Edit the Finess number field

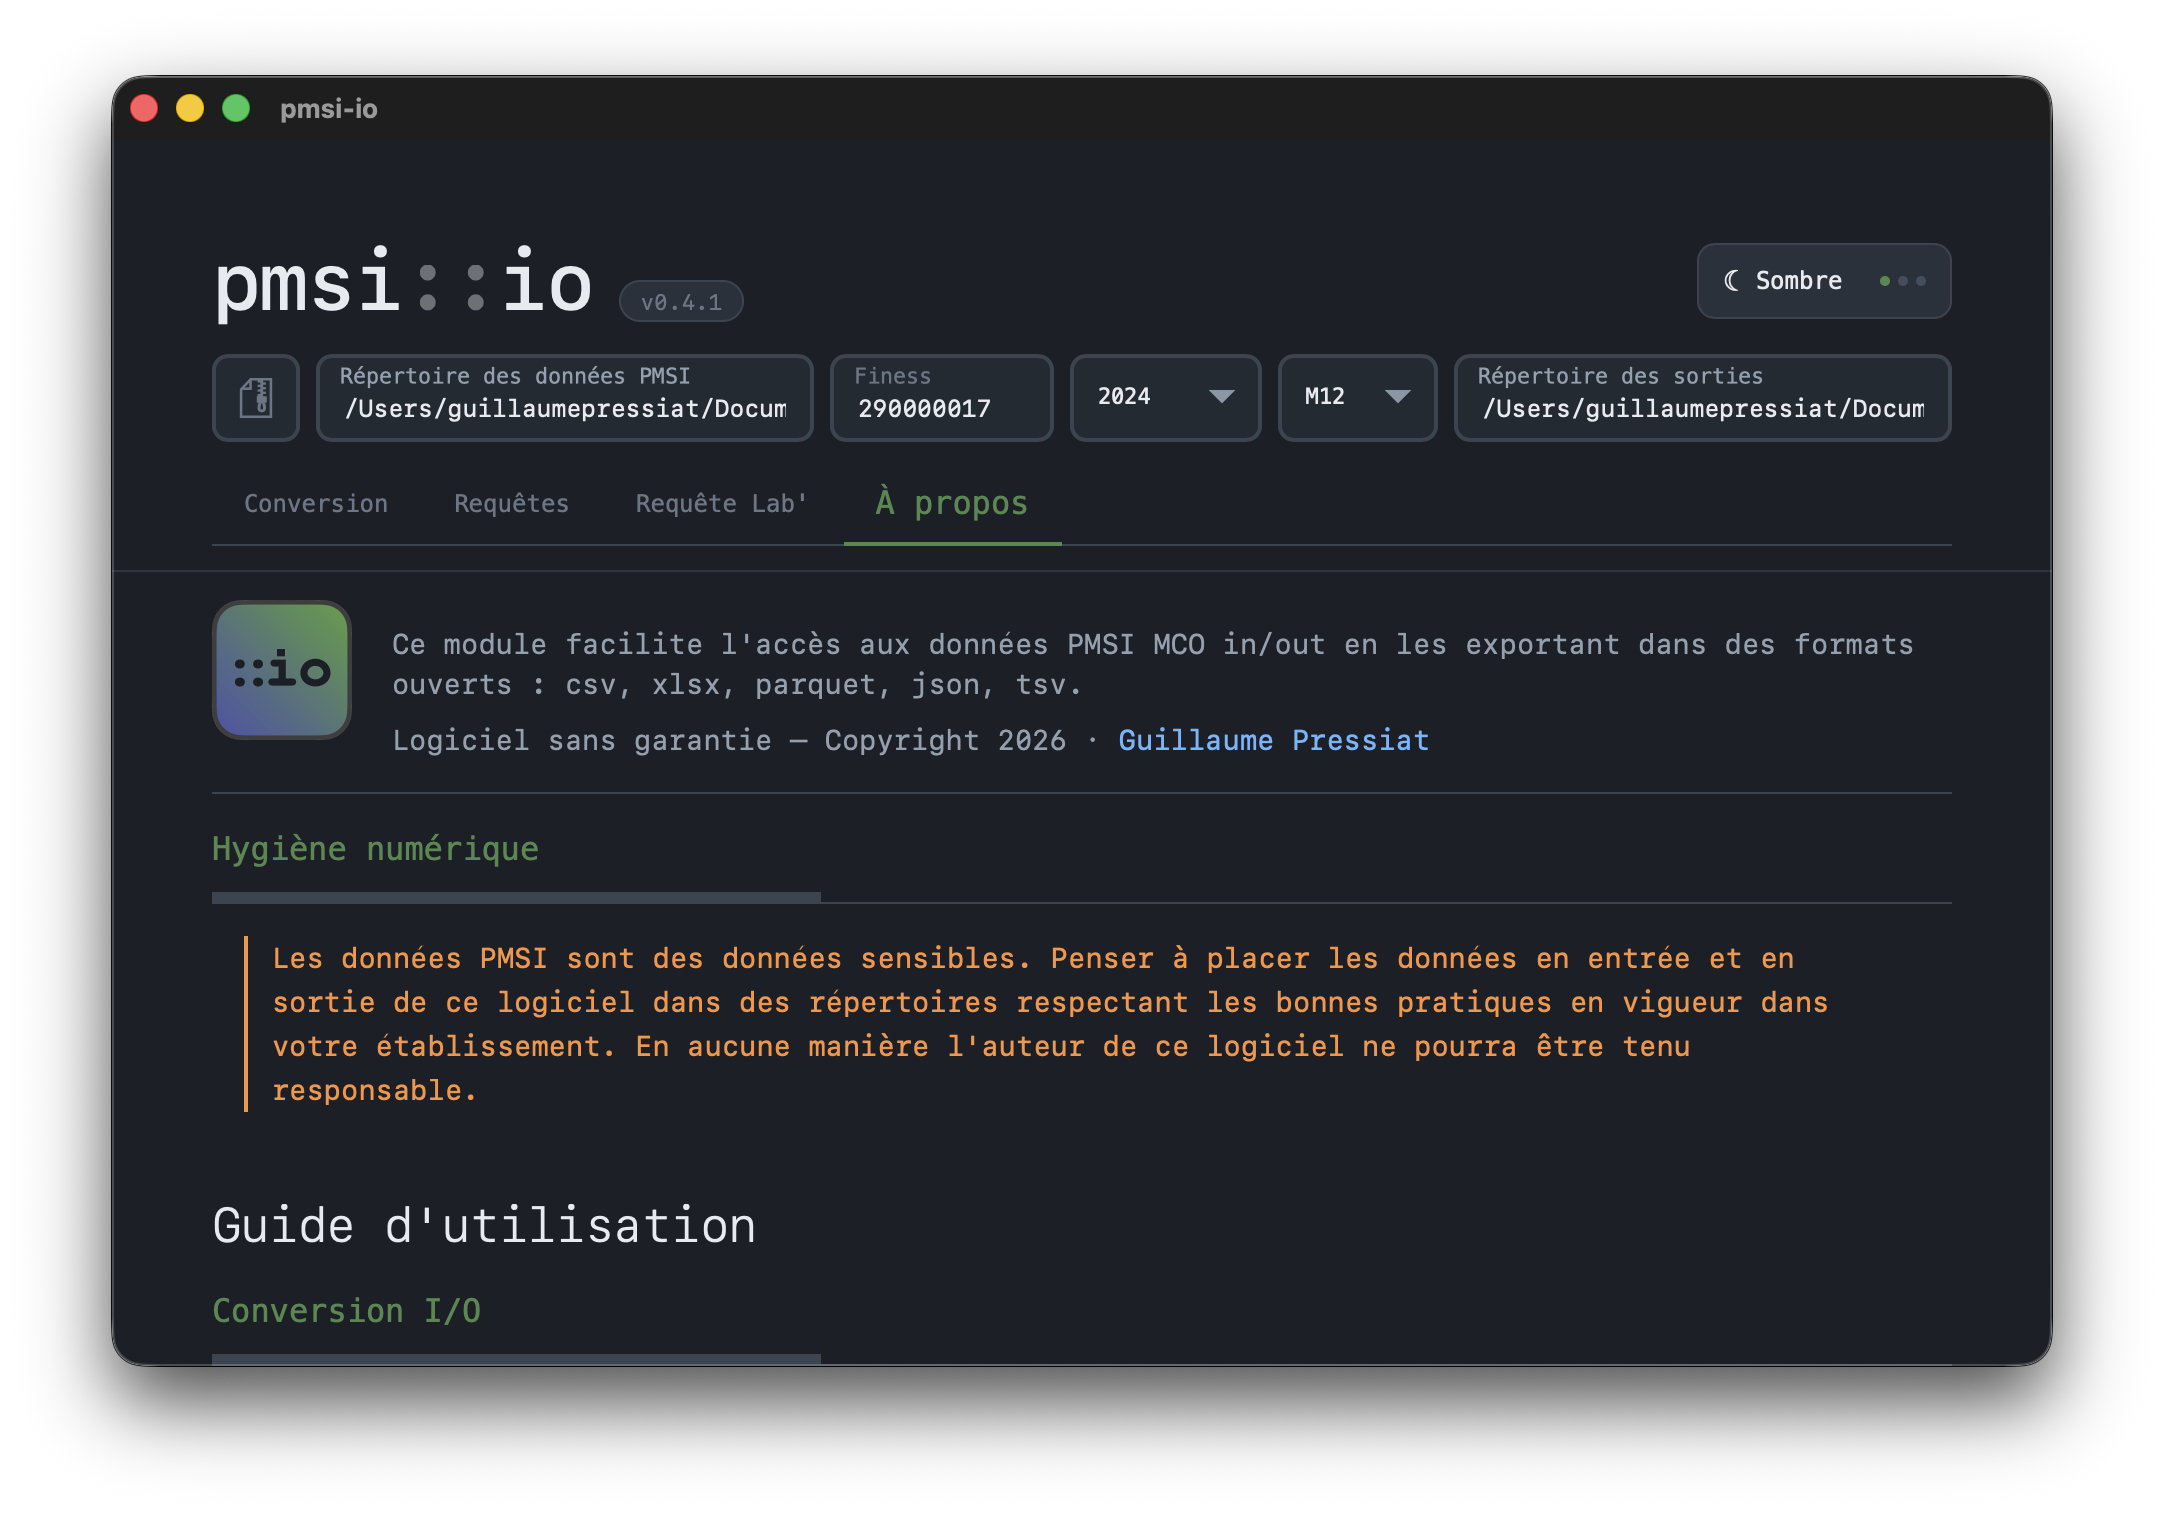(x=941, y=397)
